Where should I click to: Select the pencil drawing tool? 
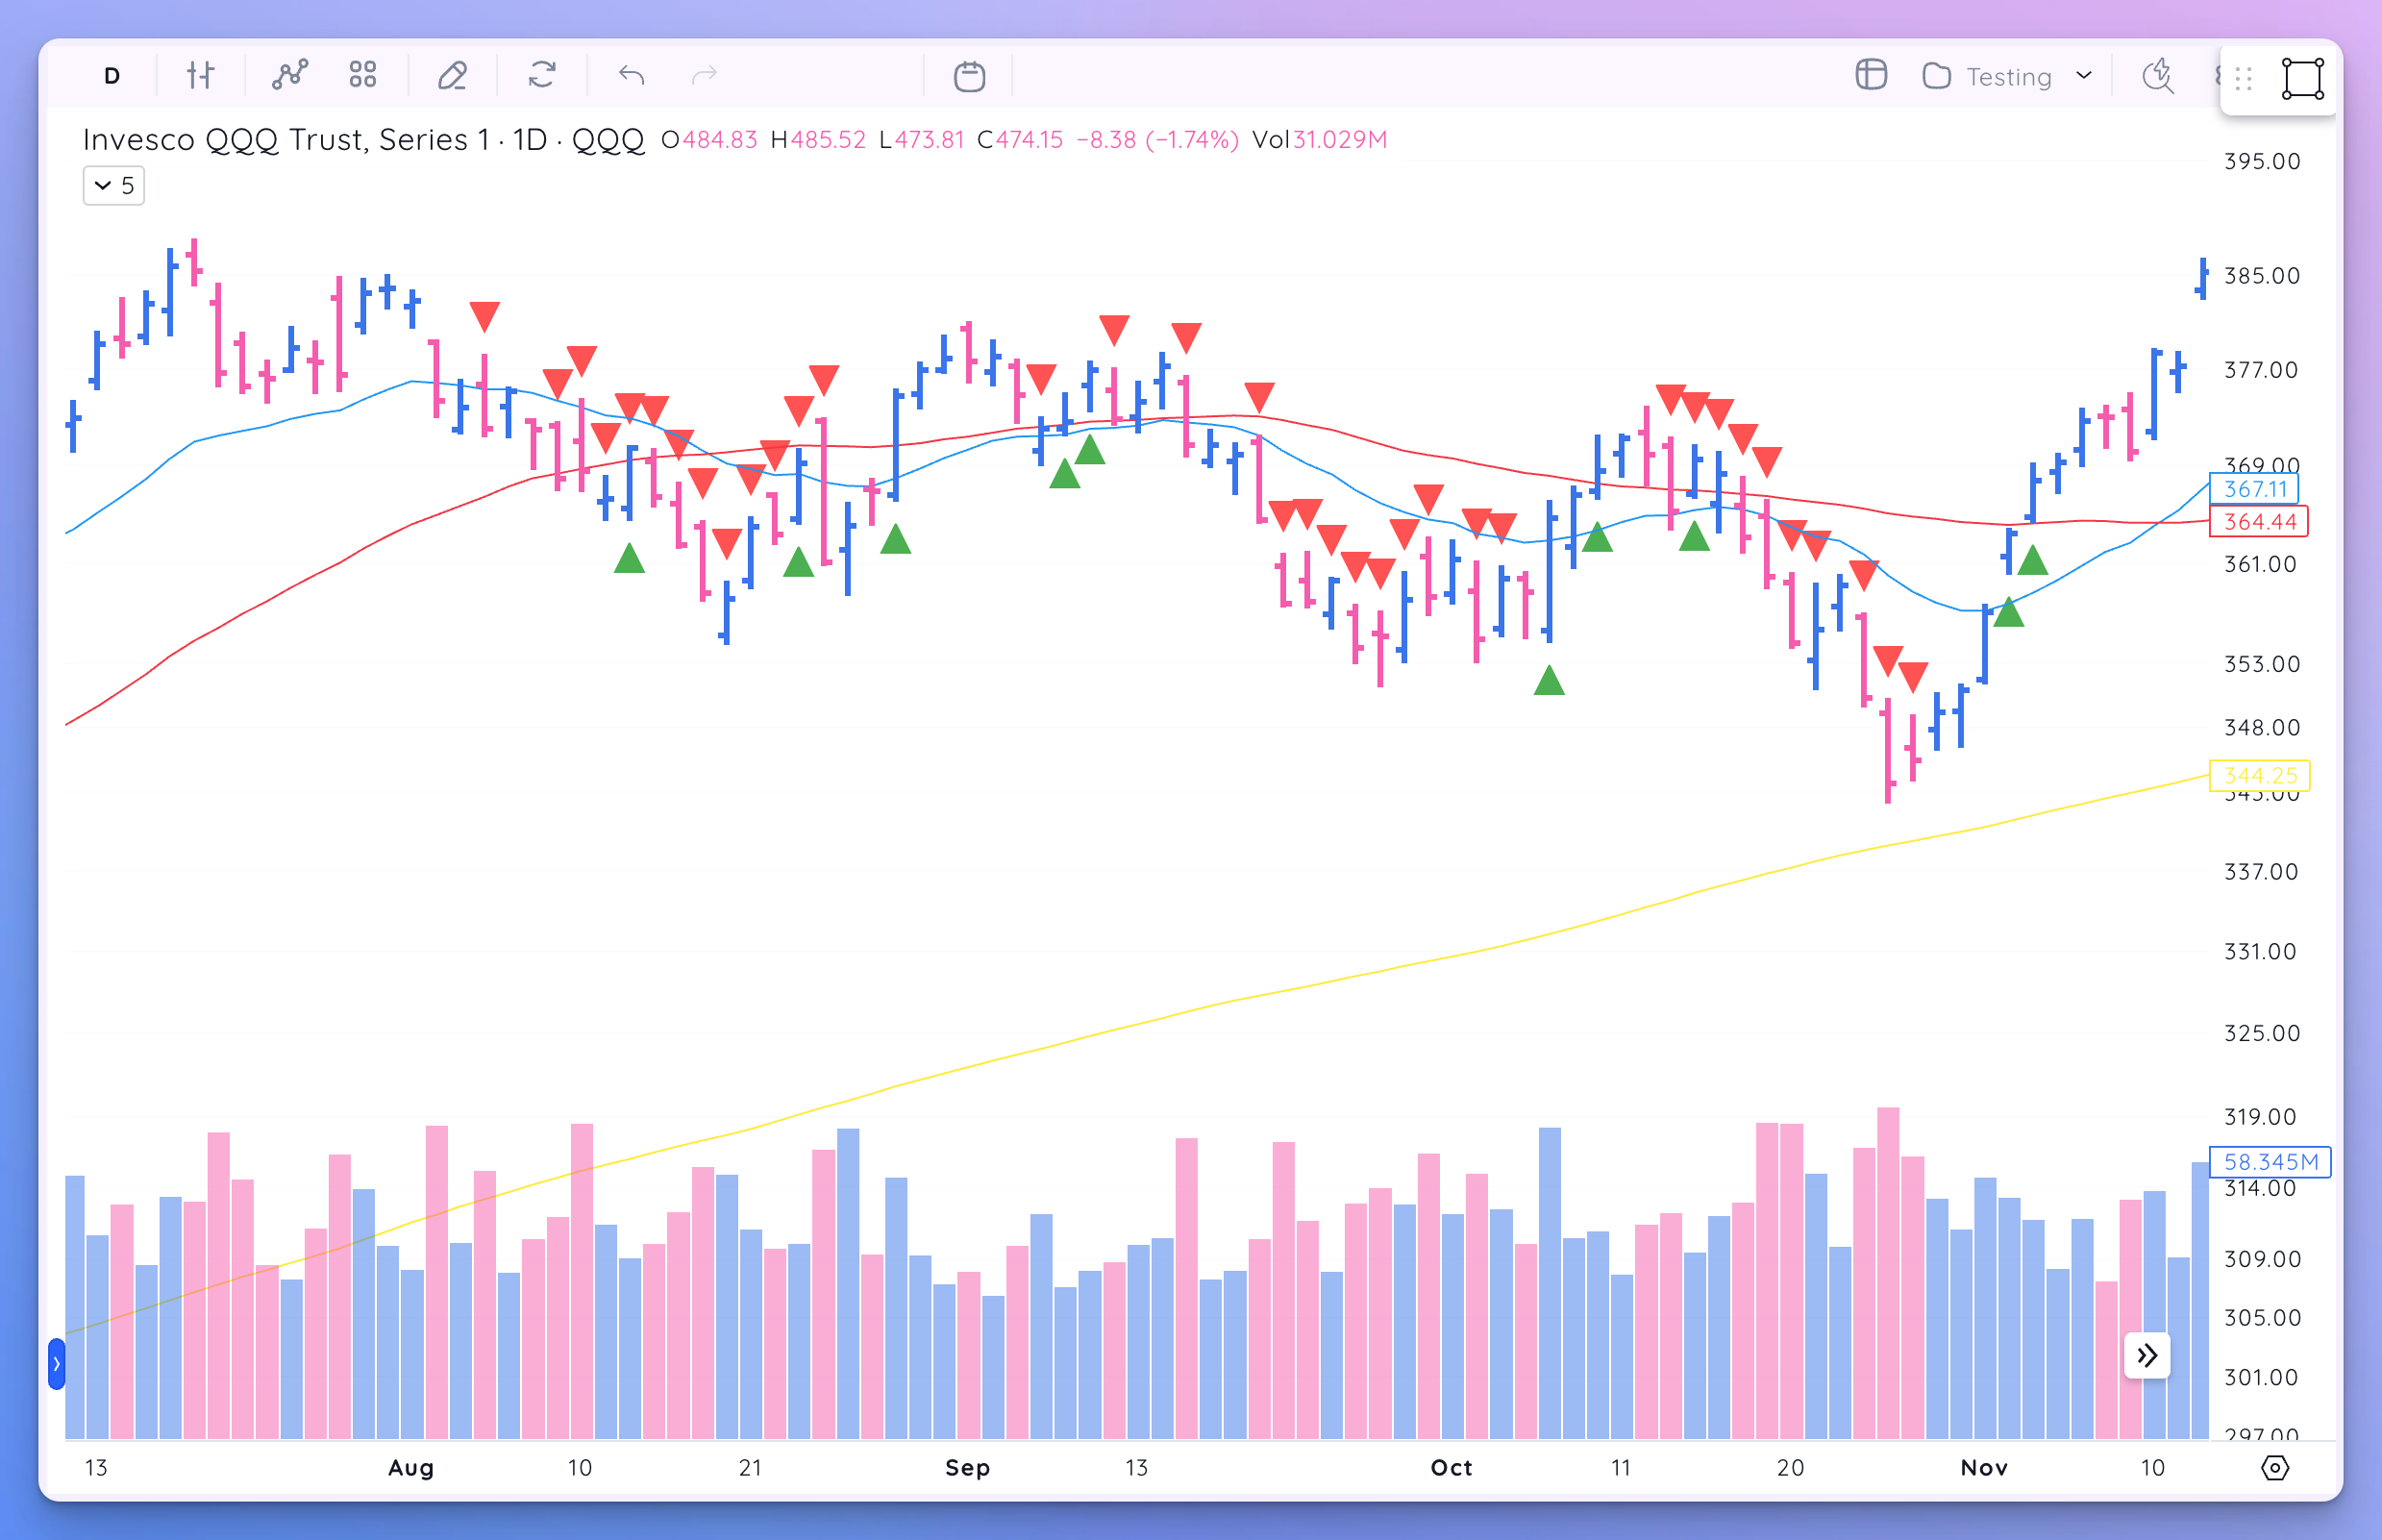tap(452, 76)
